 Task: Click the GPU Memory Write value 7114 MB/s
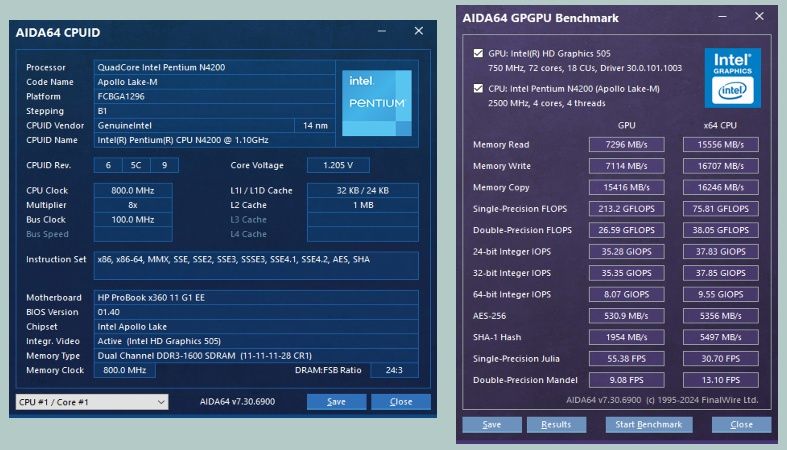coord(626,166)
